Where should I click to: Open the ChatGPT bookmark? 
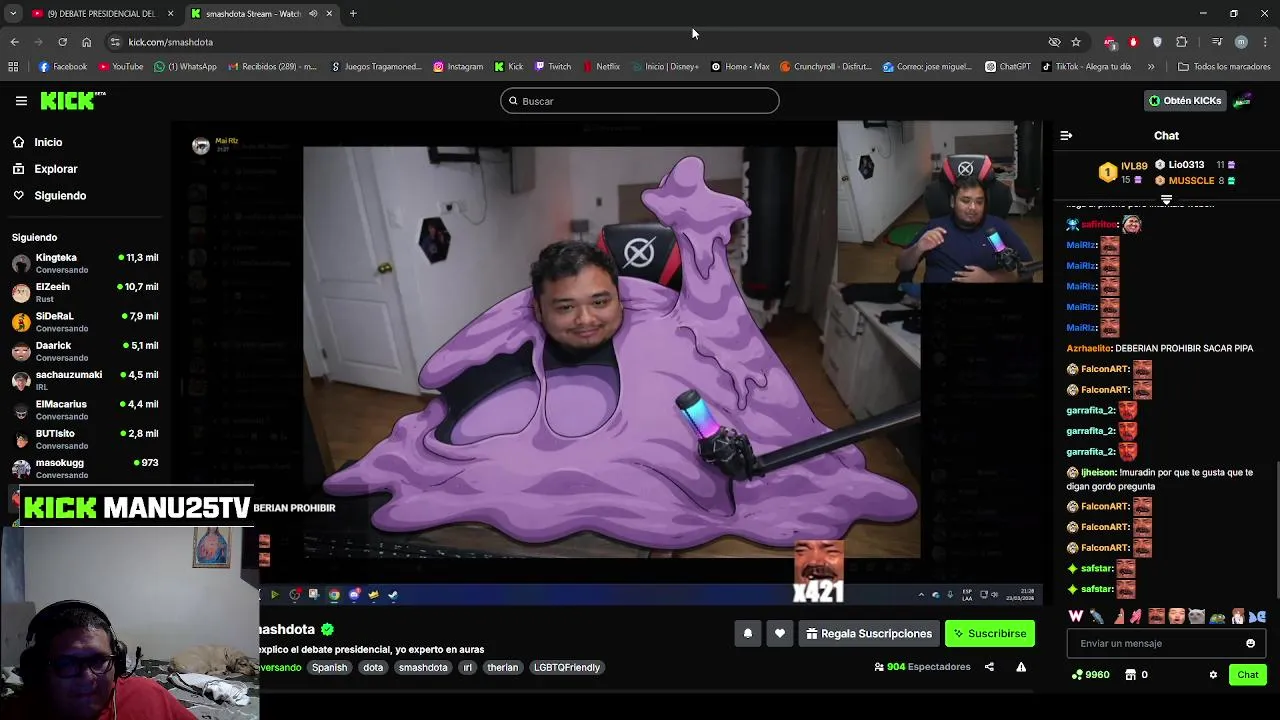(1008, 67)
